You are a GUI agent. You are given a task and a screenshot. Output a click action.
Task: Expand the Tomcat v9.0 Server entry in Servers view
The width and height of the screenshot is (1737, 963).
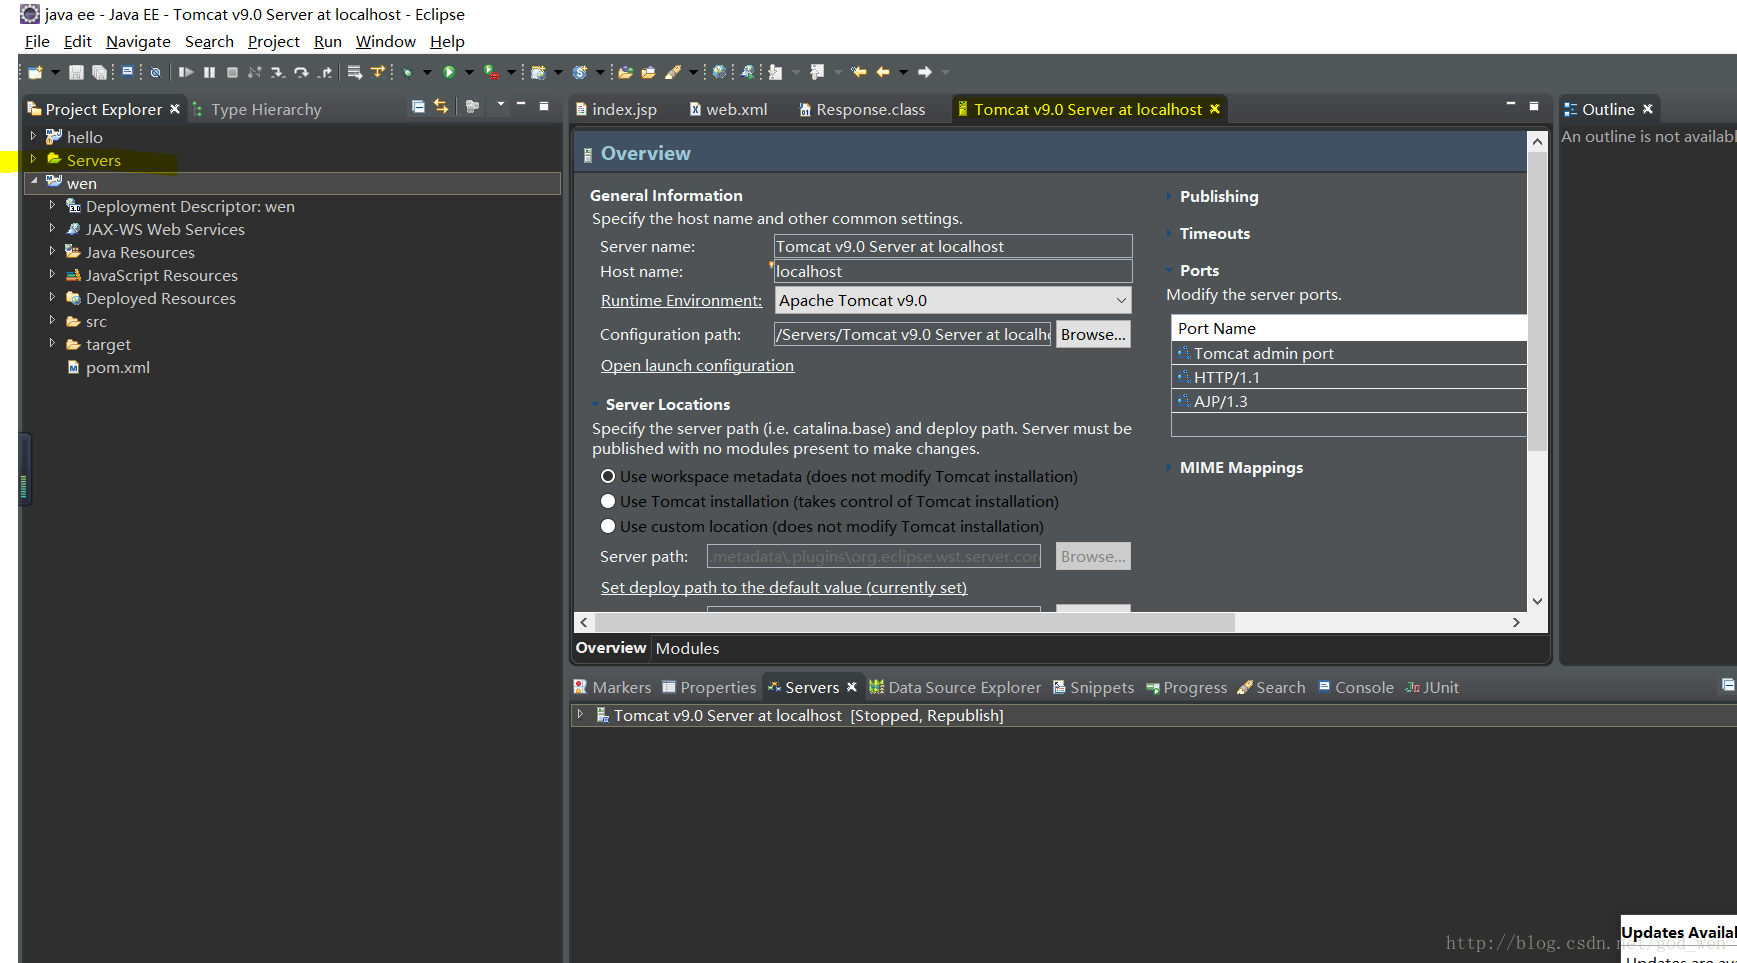pyautogui.click(x=580, y=714)
